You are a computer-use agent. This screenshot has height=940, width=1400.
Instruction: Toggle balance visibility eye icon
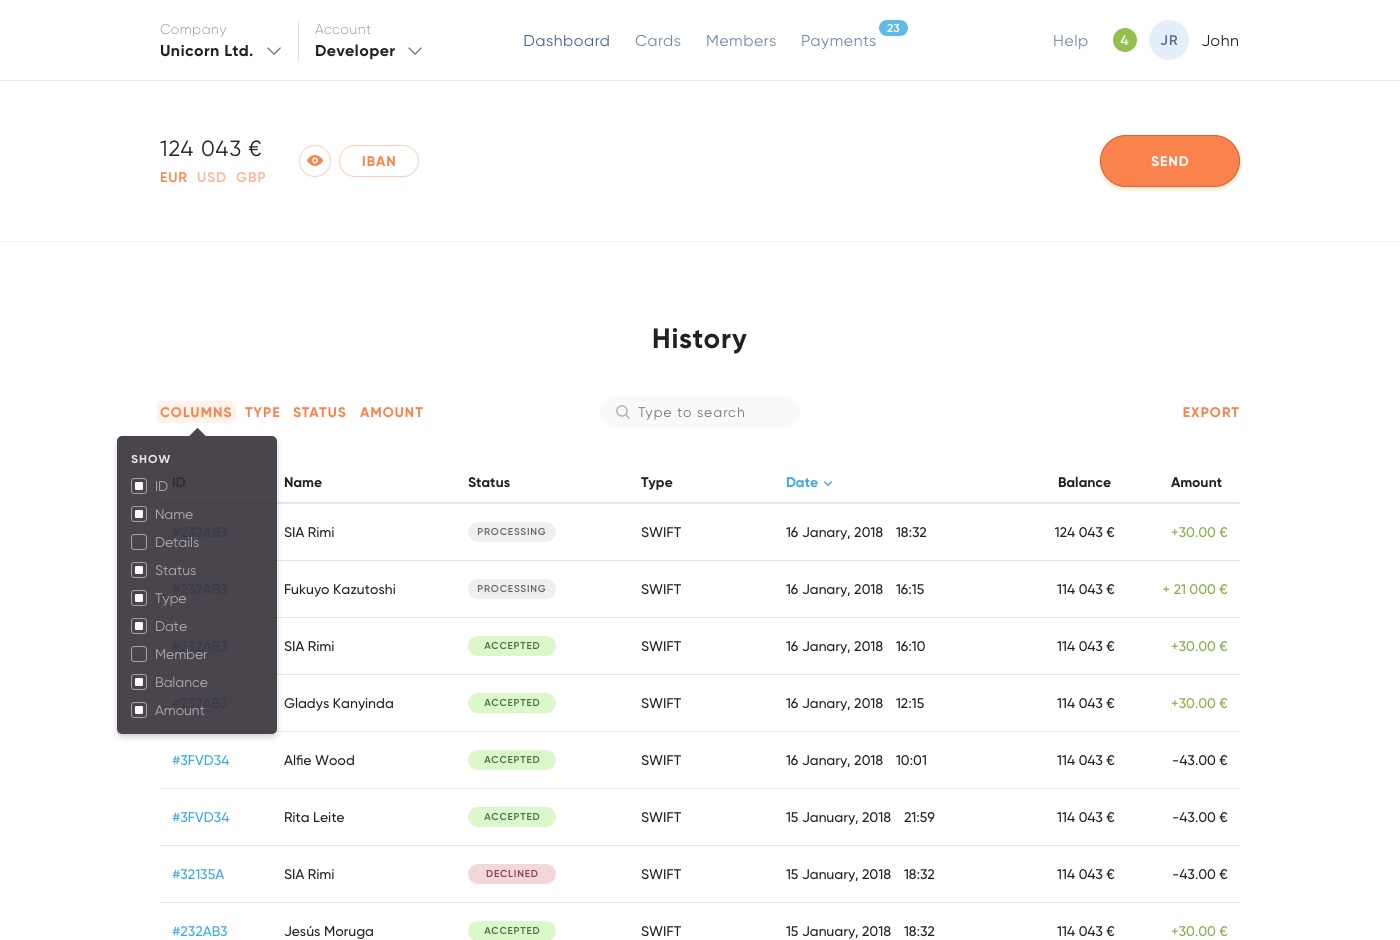pyautogui.click(x=315, y=161)
